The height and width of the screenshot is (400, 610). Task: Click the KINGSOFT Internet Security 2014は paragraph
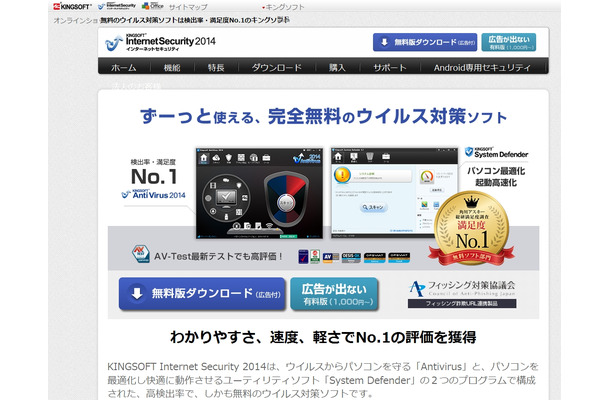point(323,380)
